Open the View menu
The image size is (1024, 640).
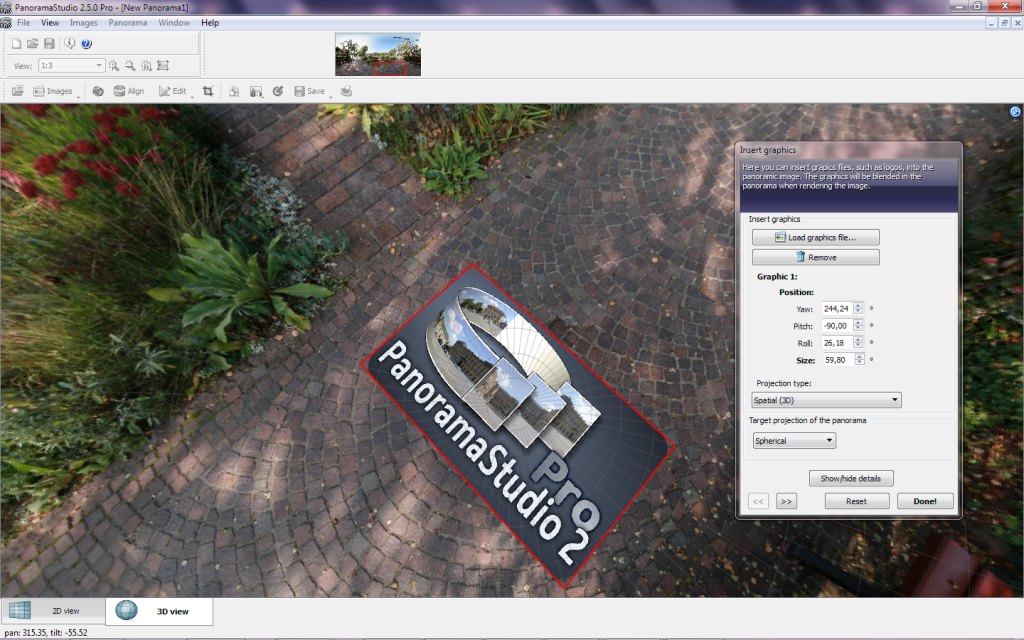[50, 23]
